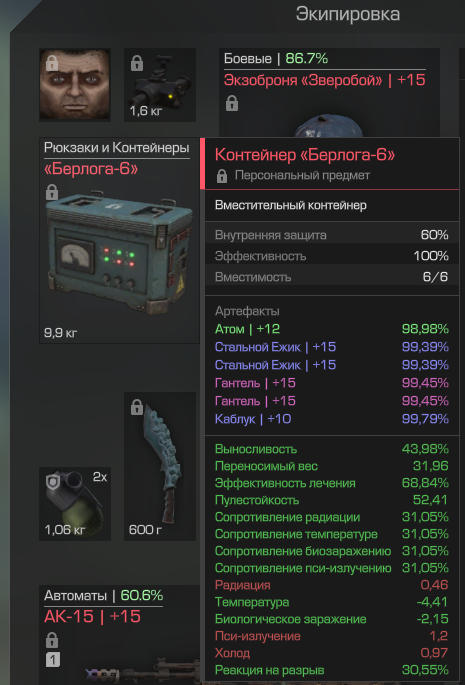Select the grenade slot with 2x
Screen dimensions: 465x685
(75, 504)
